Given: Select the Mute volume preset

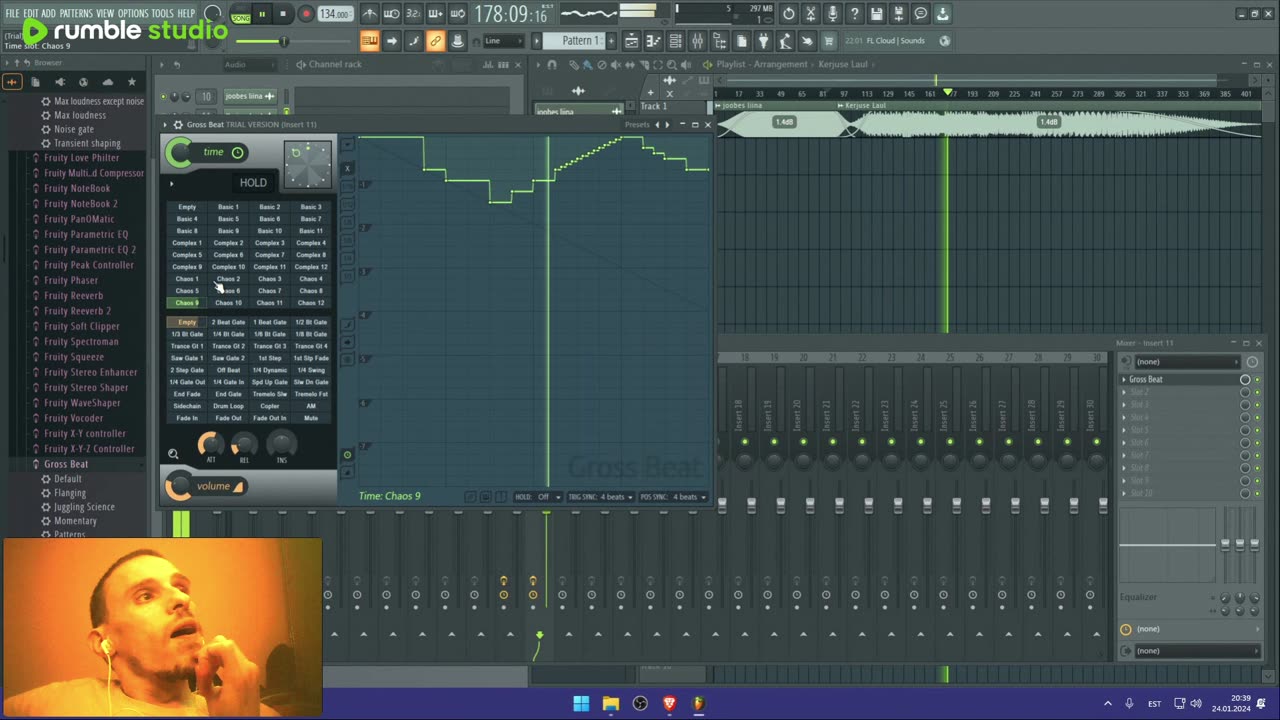Looking at the screenshot, I should pos(311,419).
